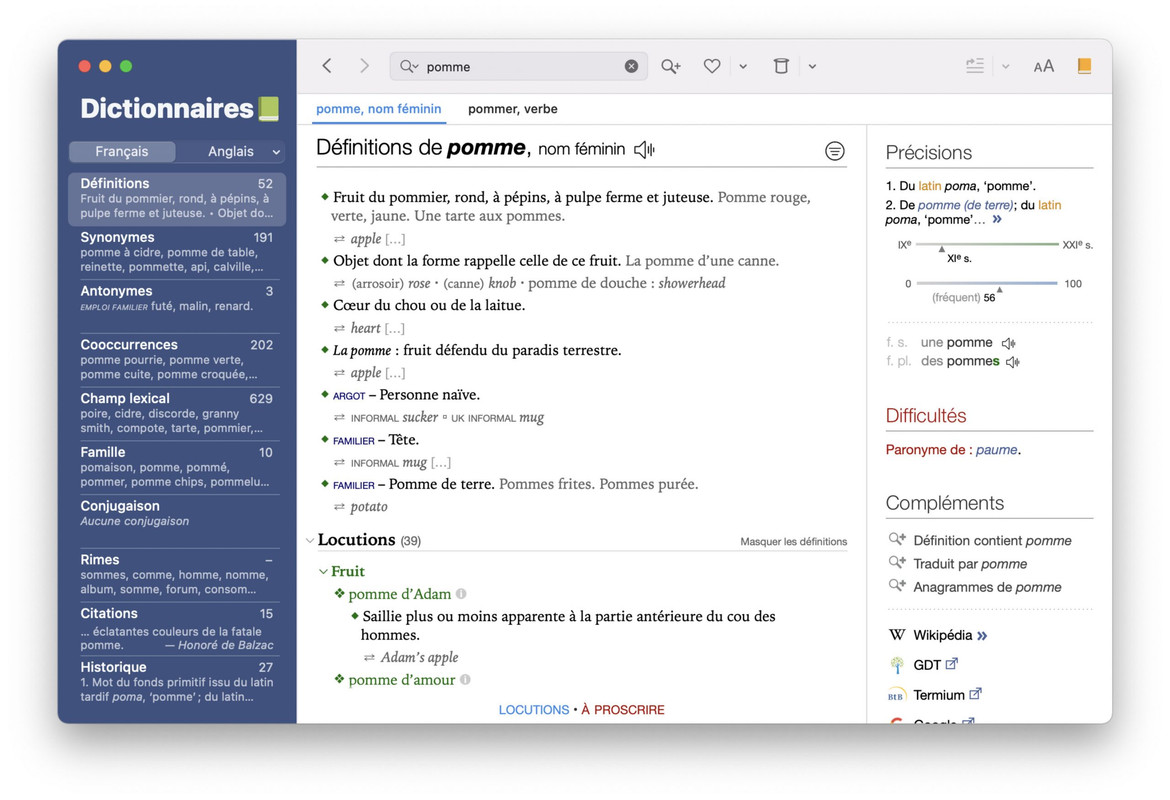Click the frequency scale marker at 56

pos(999,290)
